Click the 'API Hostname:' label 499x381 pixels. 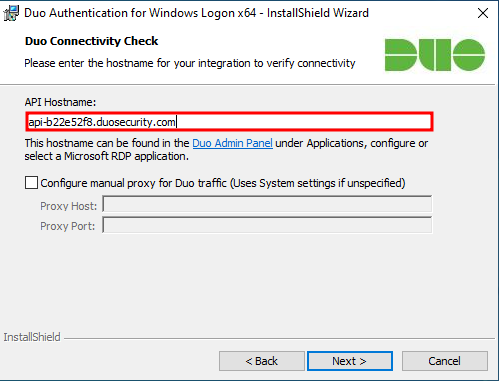[x=60, y=102]
